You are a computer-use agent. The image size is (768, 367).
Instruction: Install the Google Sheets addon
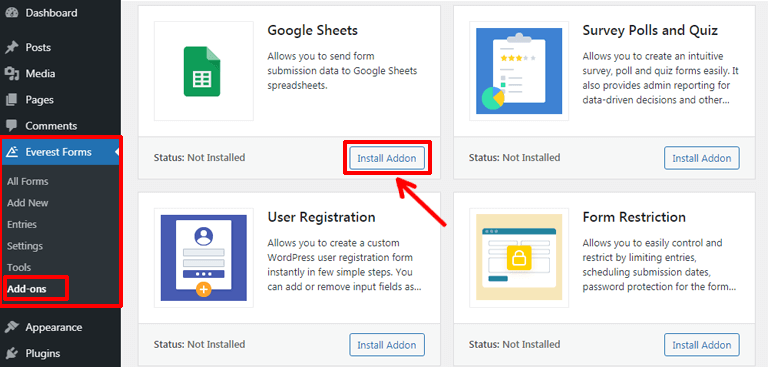[x=387, y=158]
